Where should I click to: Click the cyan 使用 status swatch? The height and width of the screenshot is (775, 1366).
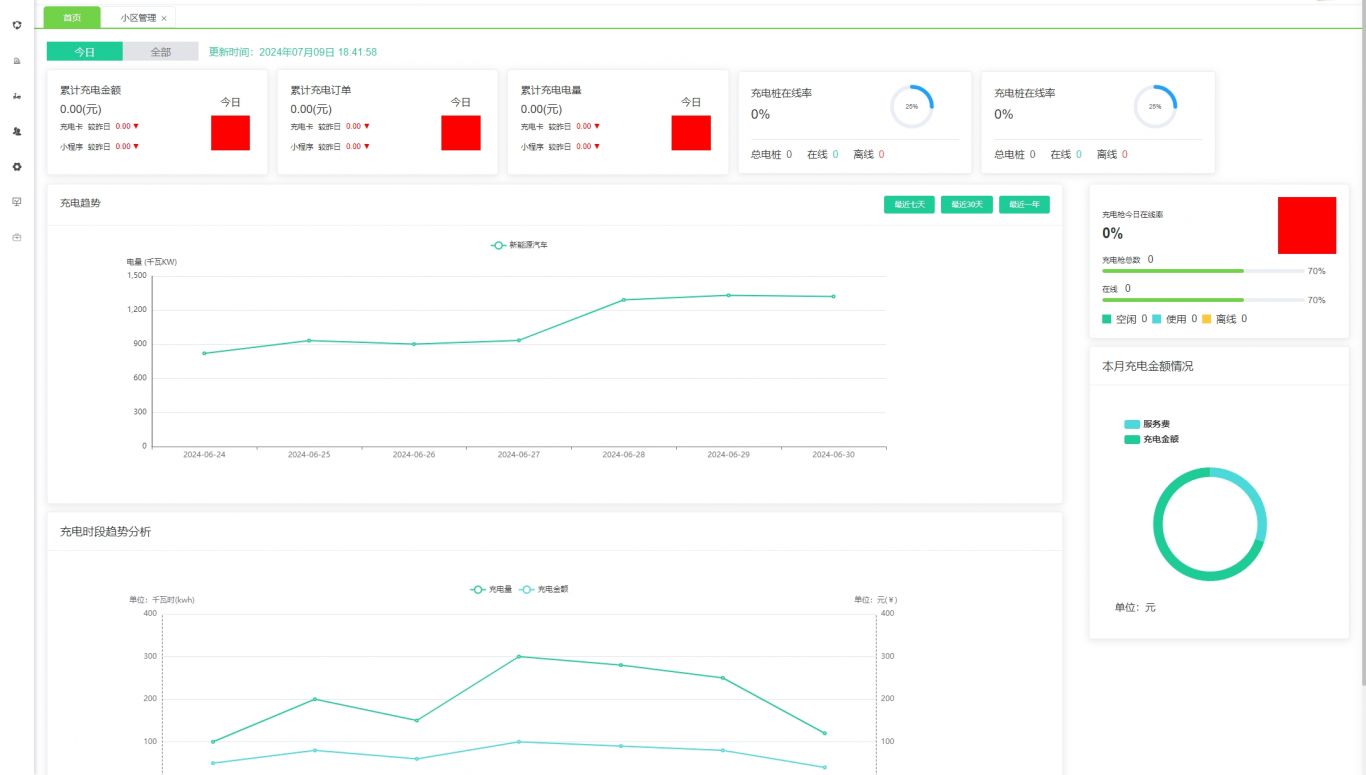coord(1157,319)
